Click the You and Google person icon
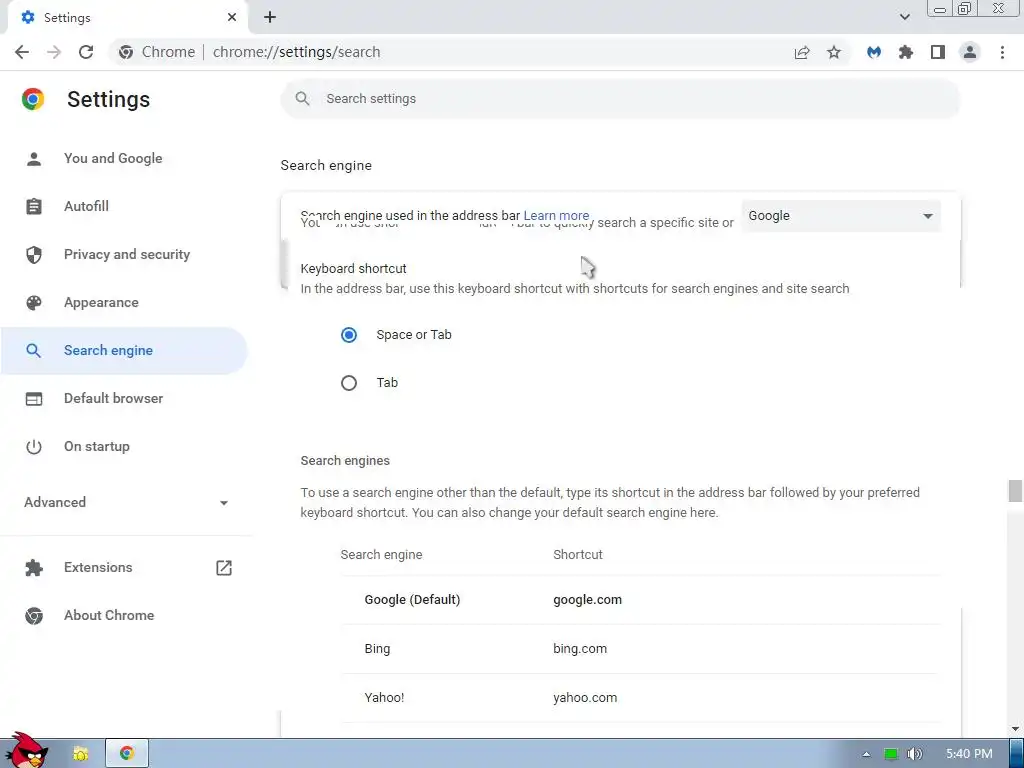Image resolution: width=1024 pixels, height=768 pixels. point(33,159)
